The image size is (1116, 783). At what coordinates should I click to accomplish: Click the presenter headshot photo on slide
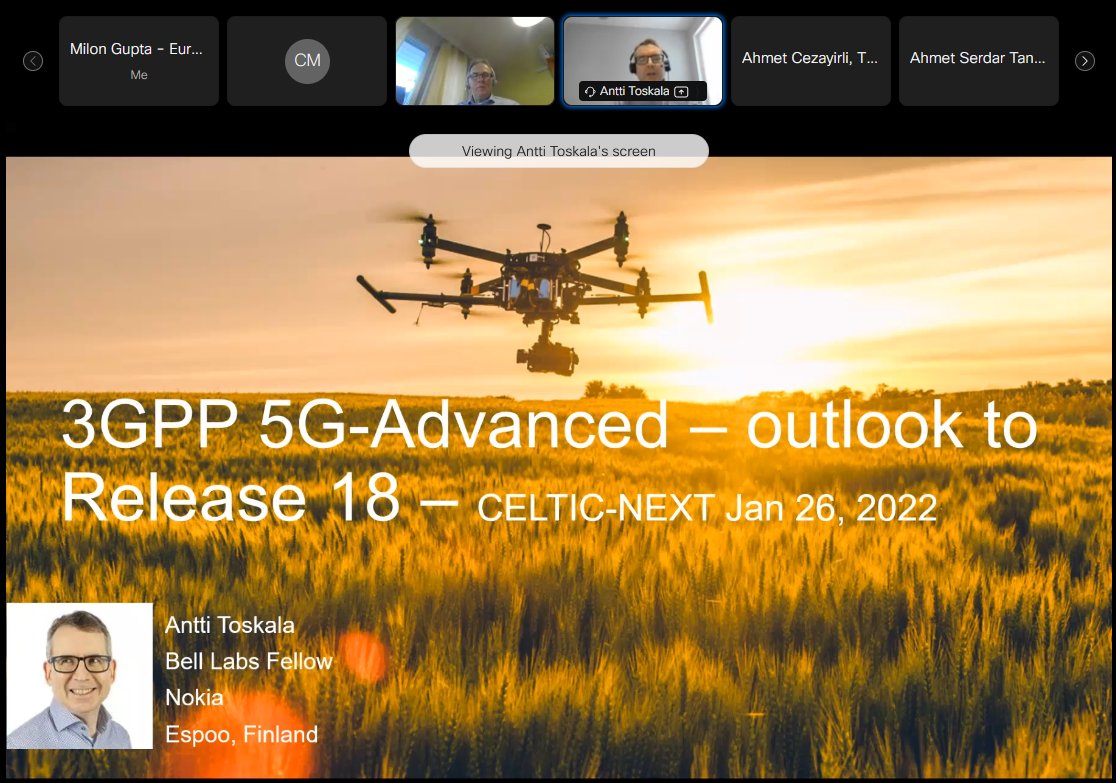(80, 676)
